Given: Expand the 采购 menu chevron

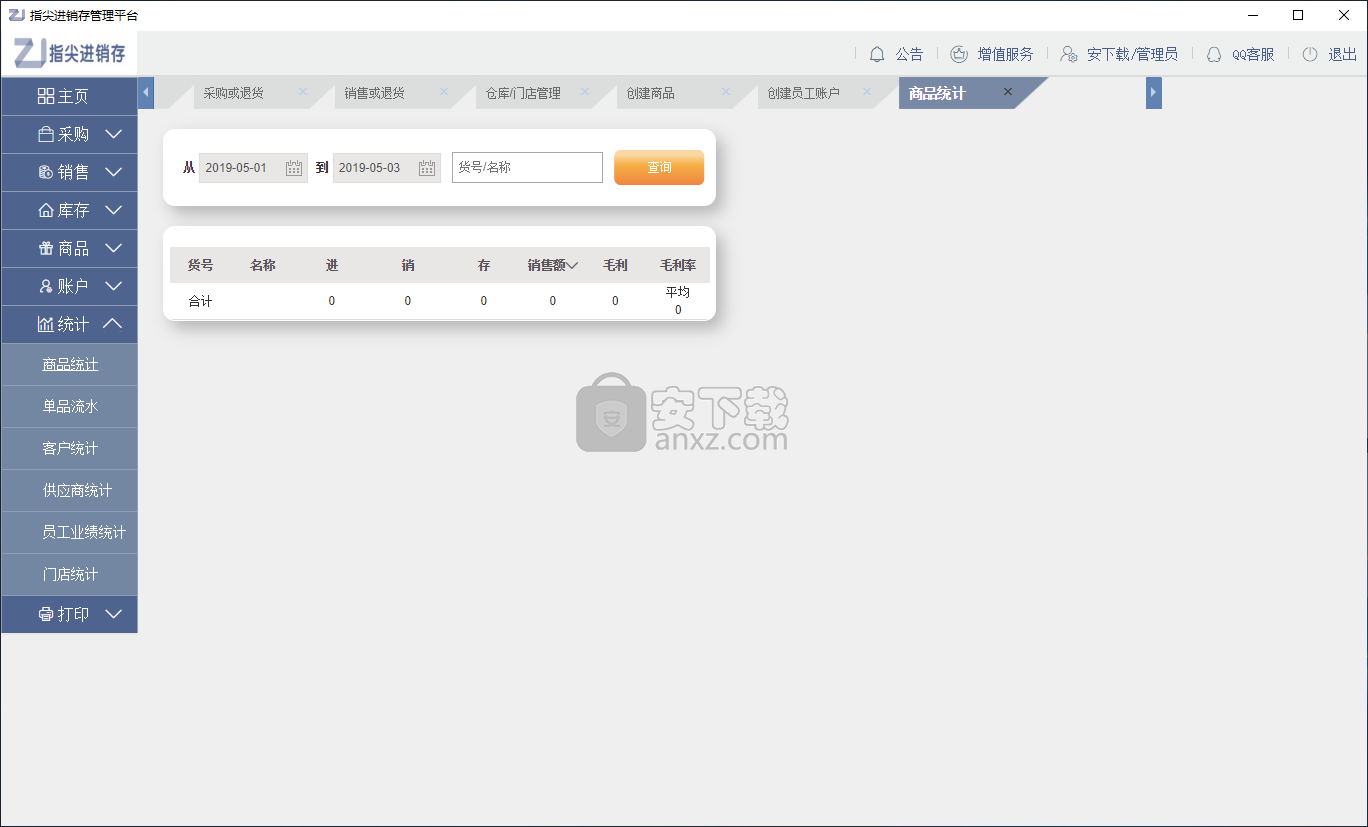Looking at the screenshot, I should pos(114,134).
